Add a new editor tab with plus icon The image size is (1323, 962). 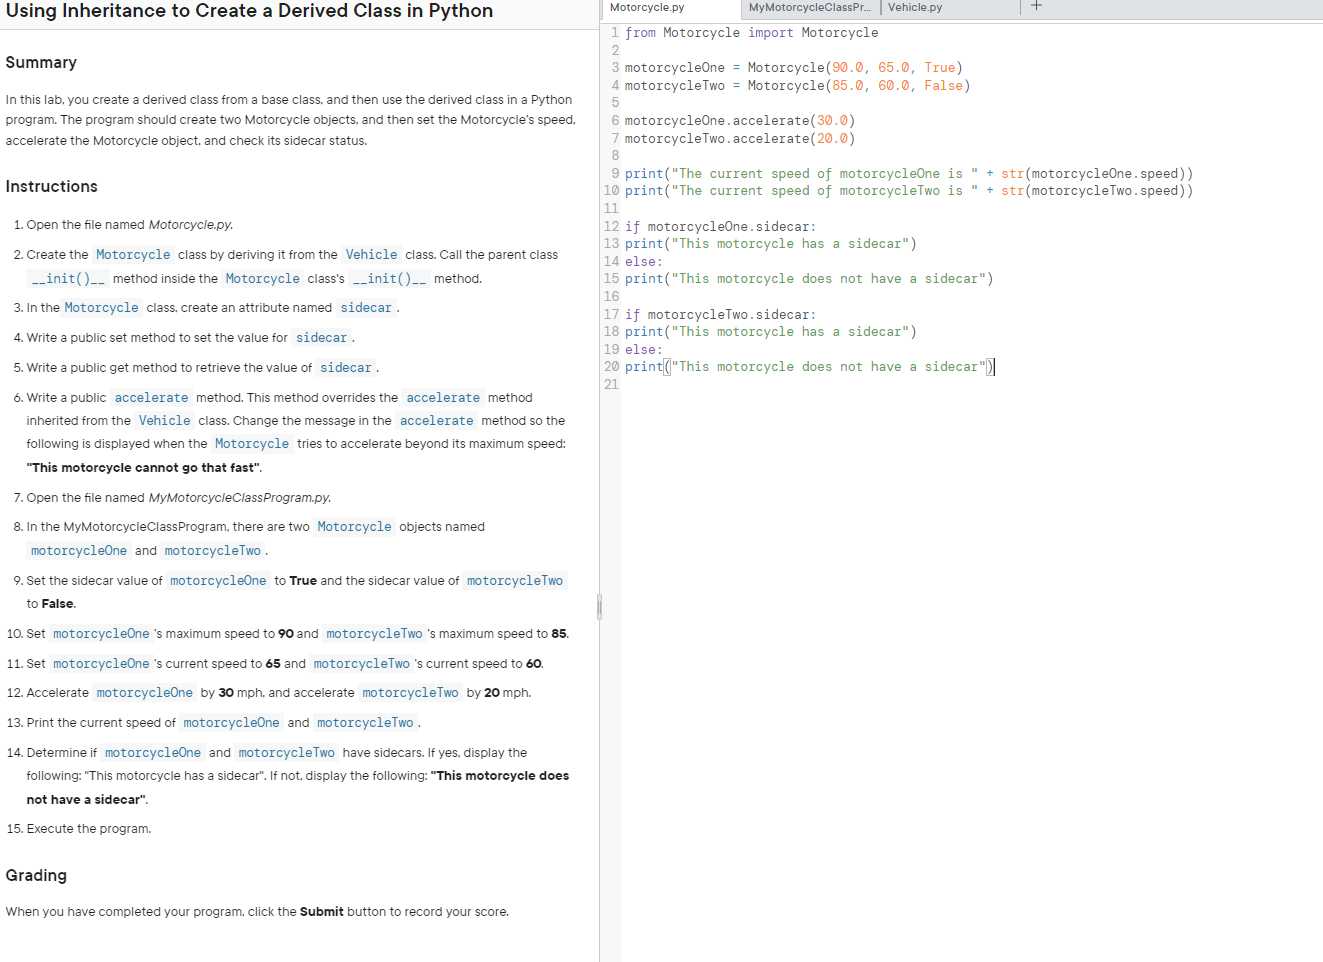(1036, 6)
